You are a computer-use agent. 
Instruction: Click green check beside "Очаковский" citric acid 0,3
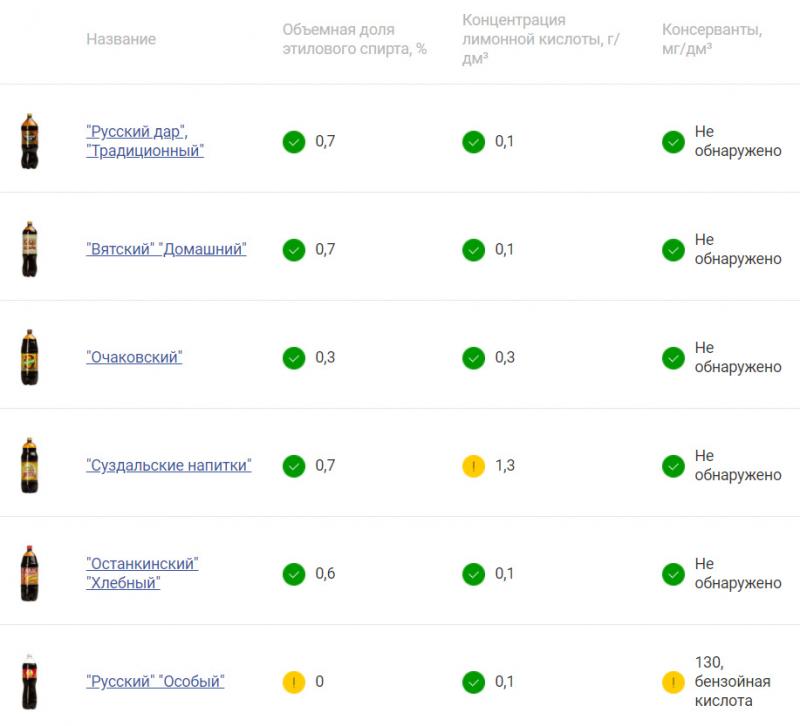[x=473, y=358]
